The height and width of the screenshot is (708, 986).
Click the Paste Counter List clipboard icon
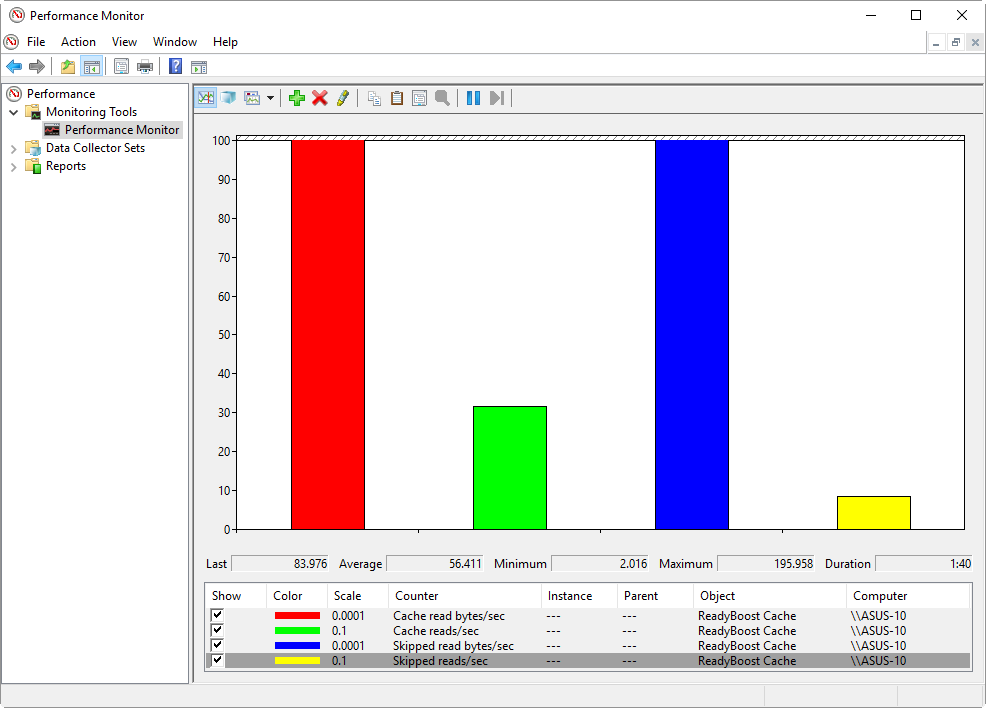tap(397, 98)
